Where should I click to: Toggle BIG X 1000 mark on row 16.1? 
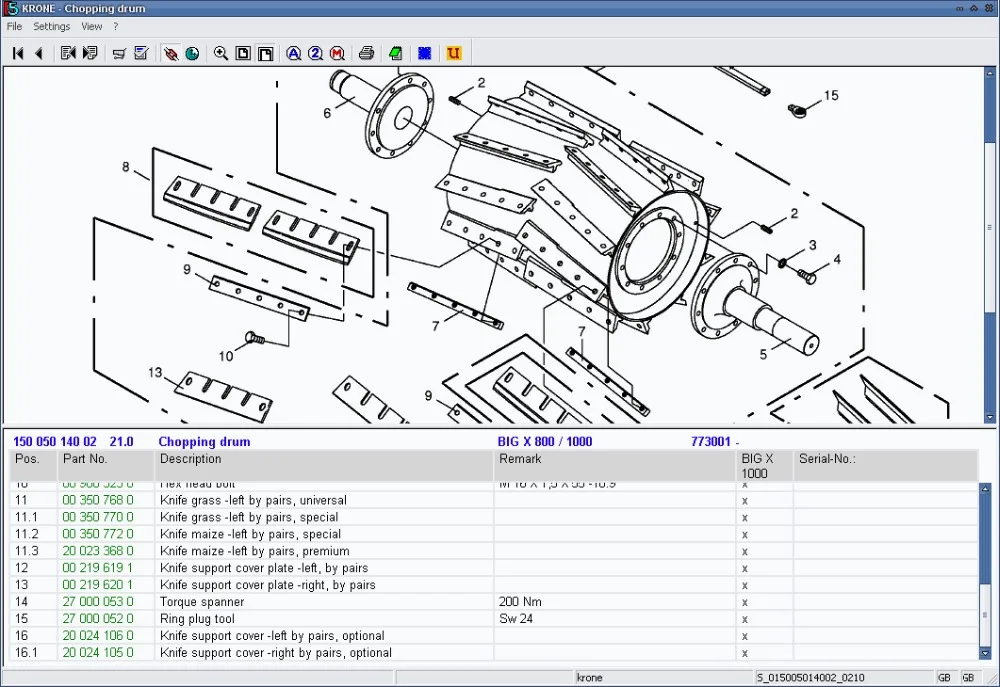743,652
